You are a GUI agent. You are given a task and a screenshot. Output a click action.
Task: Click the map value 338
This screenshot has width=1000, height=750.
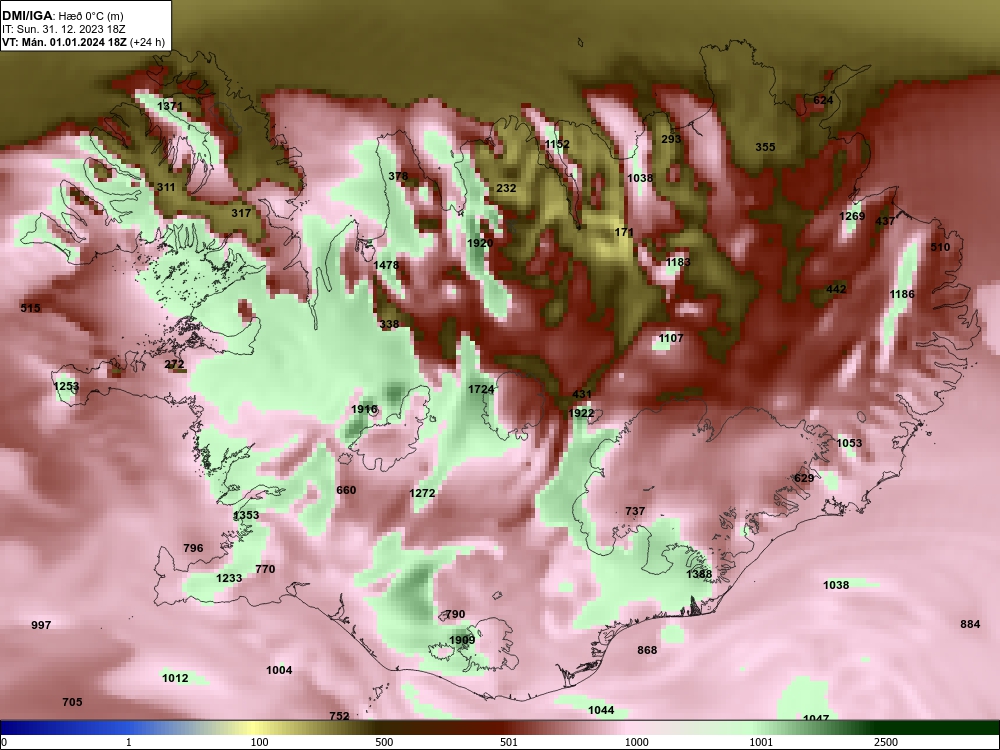(390, 325)
